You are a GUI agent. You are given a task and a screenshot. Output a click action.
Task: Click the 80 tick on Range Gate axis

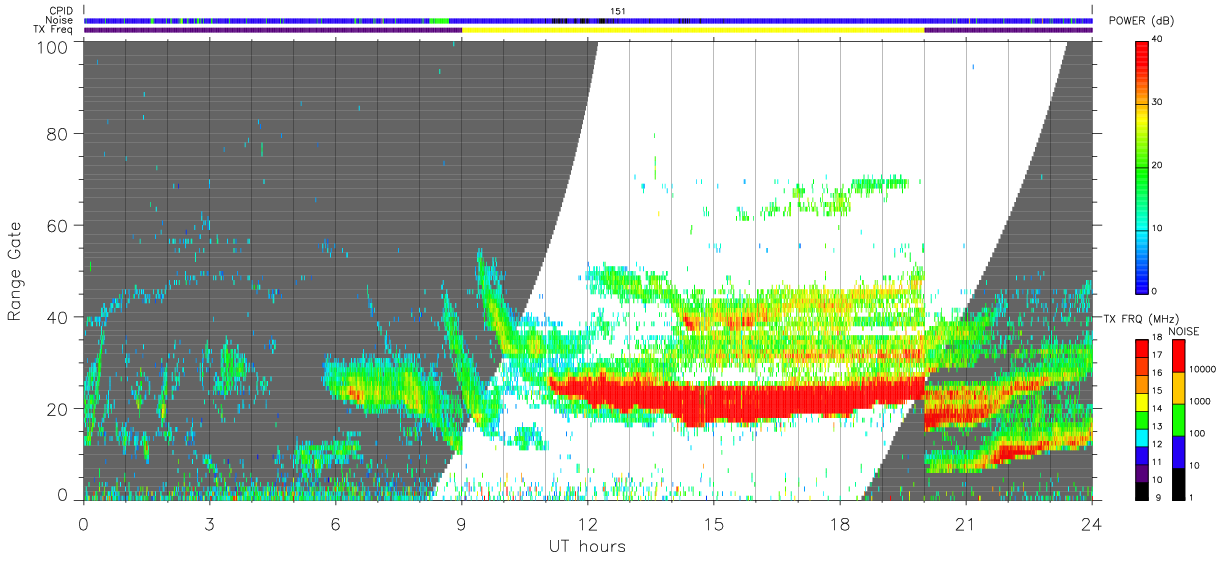[57, 133]
